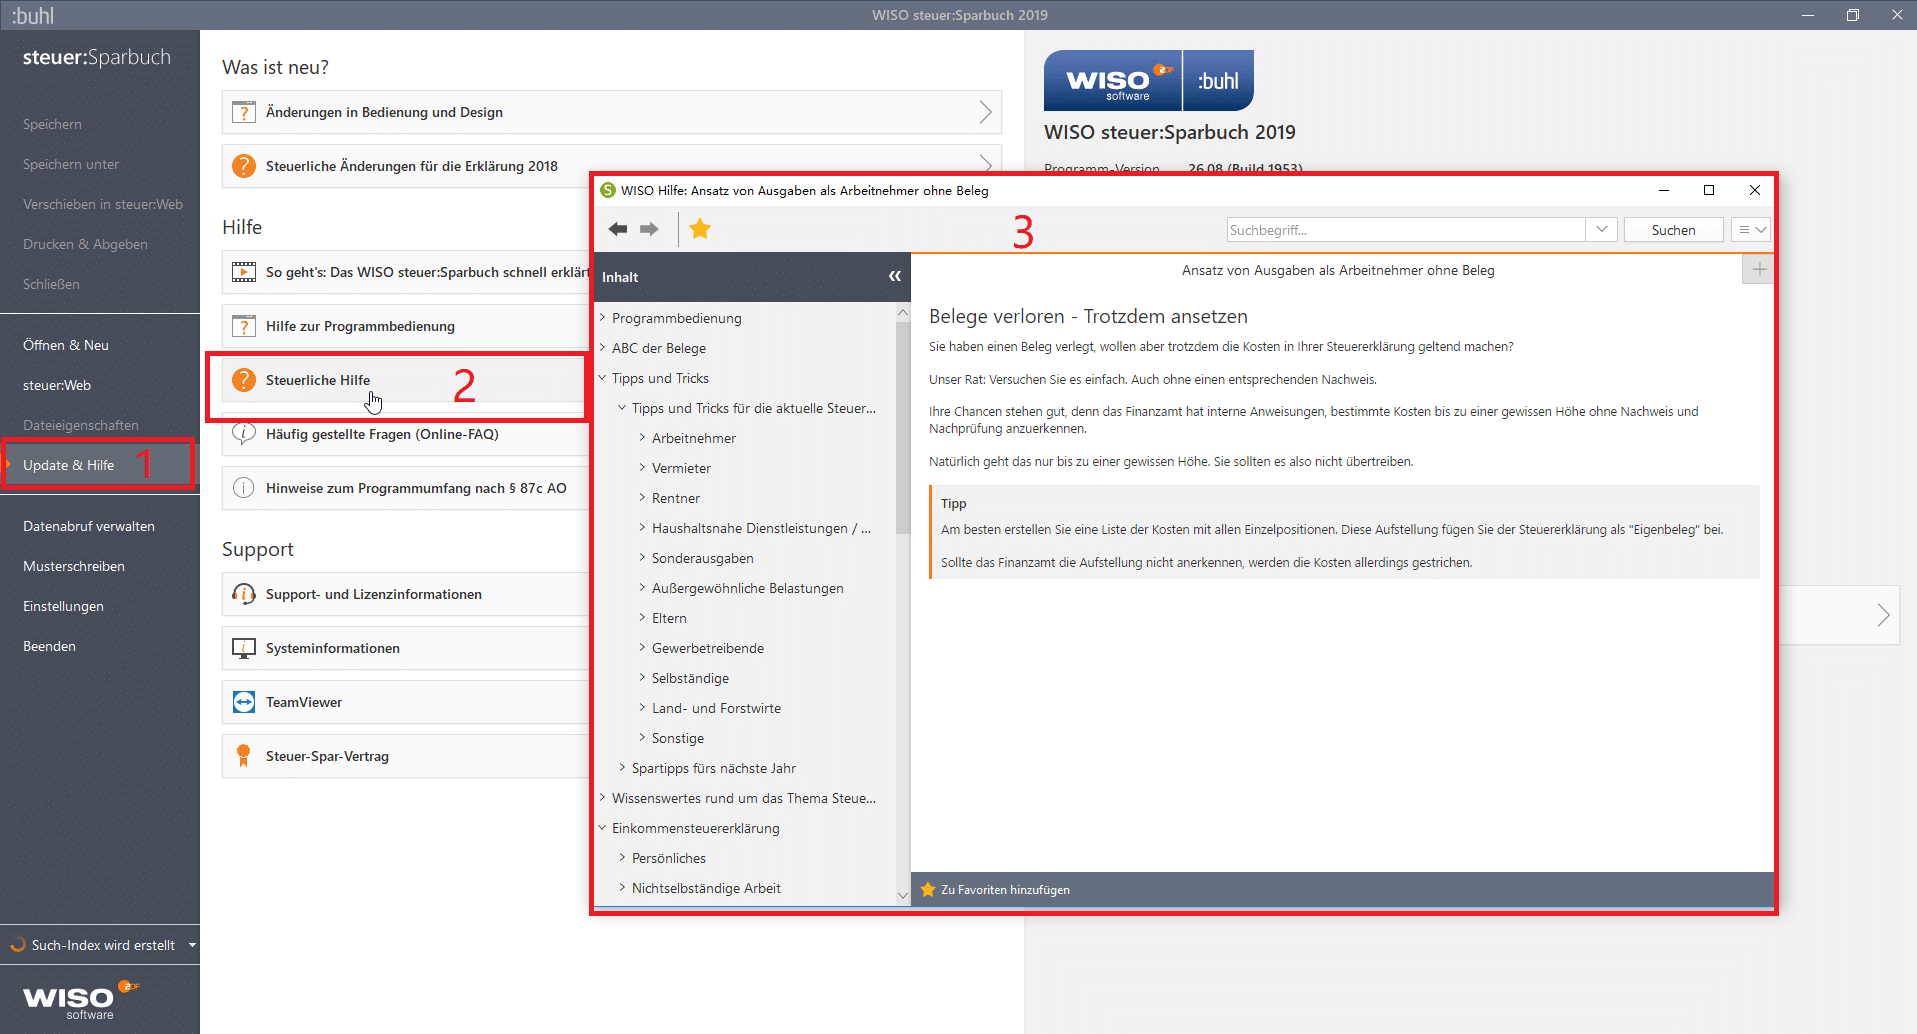Expand ABC der Belege tree node
Image resolution: width=1917 pixels, height=1034 pixels.
(603, 347)
